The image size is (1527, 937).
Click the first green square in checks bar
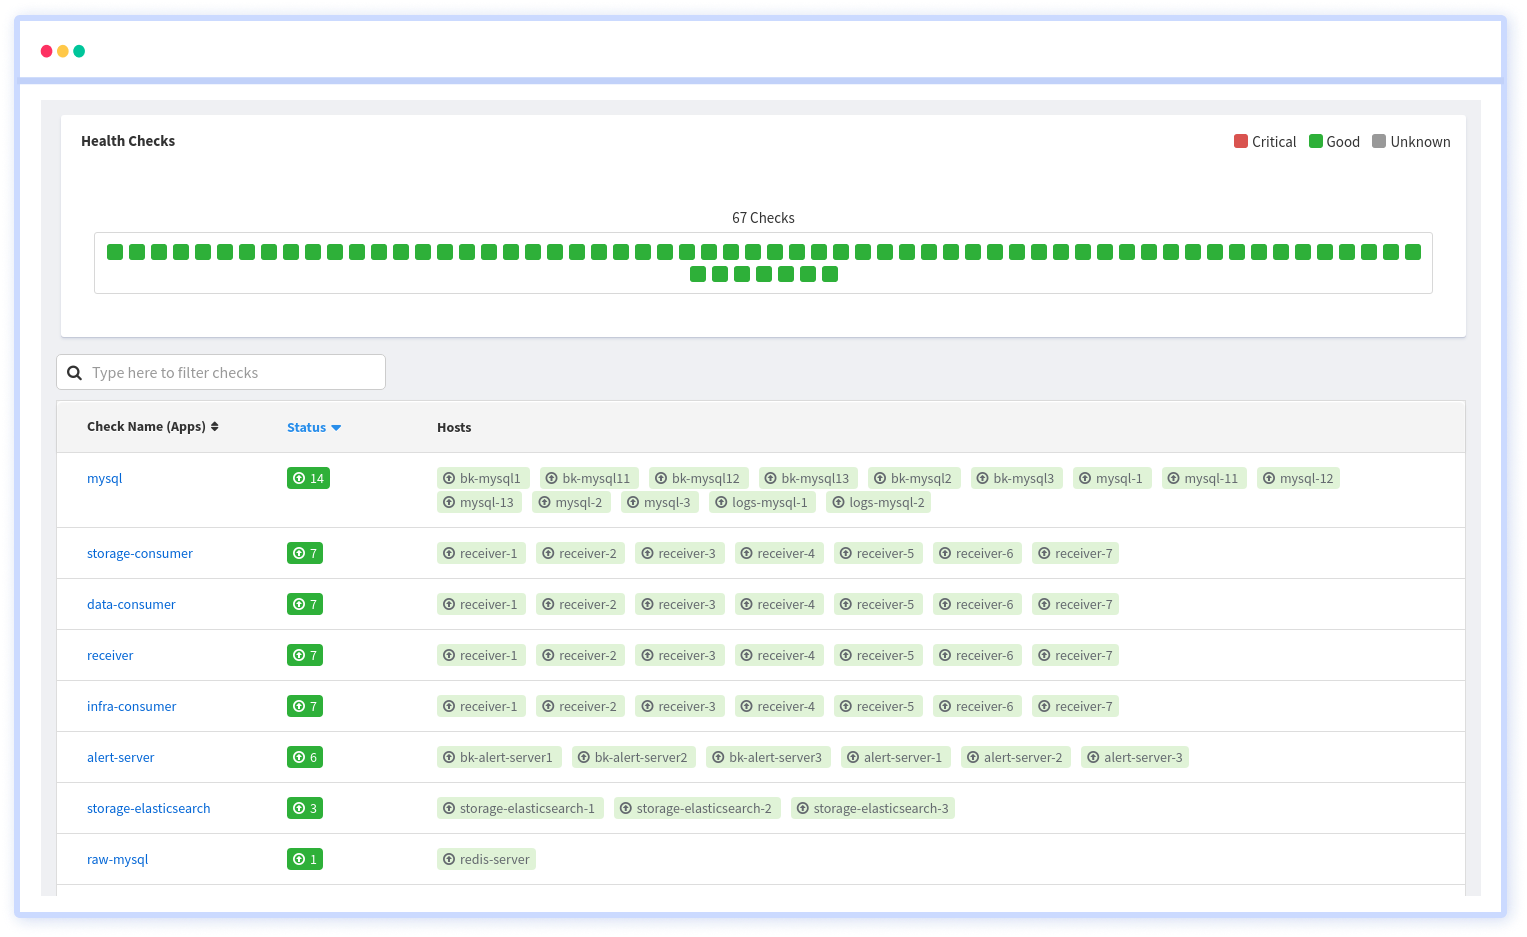(x=115, y=252)
